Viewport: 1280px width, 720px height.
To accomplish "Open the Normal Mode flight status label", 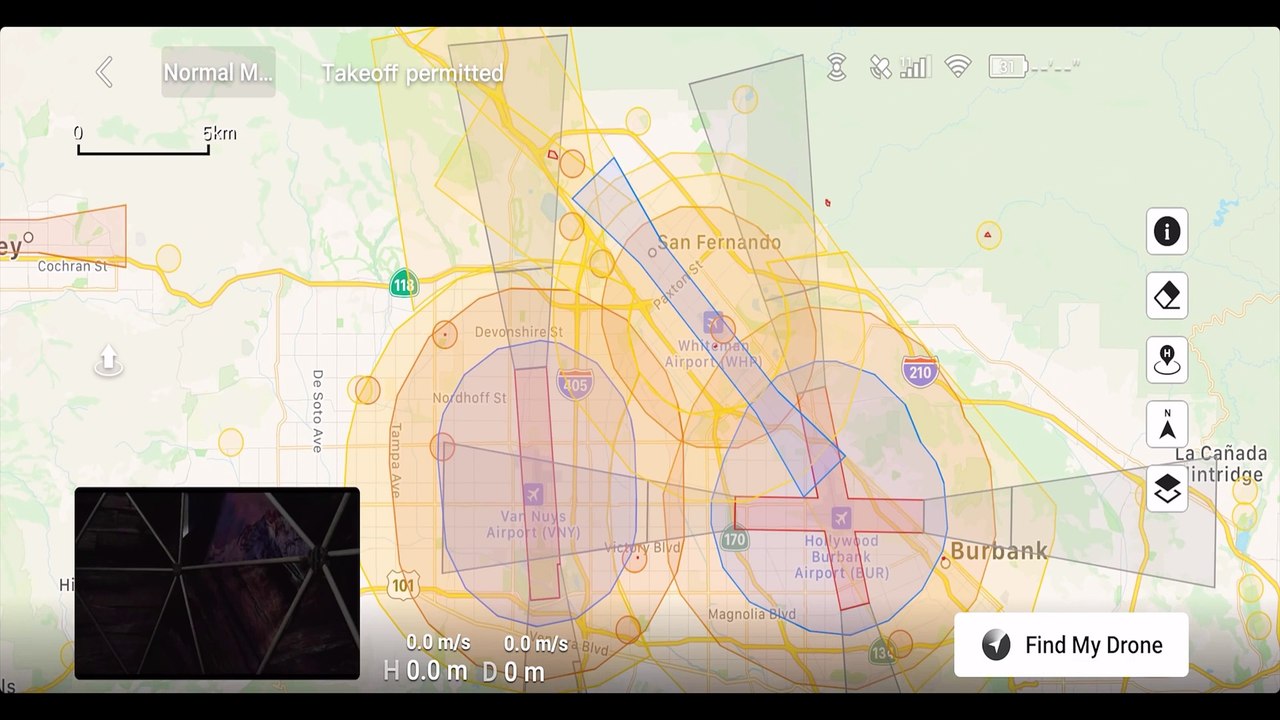I will pos(218,72).
